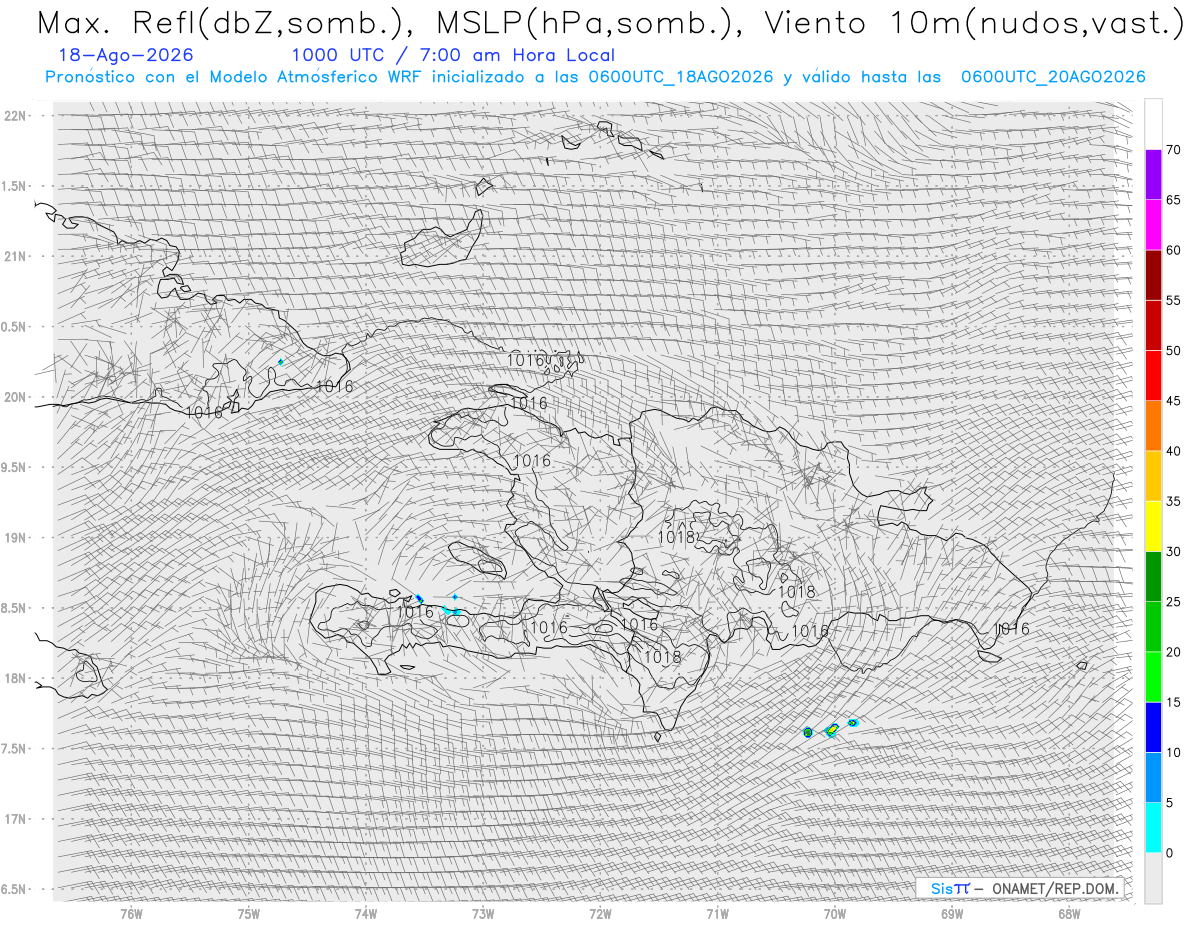
Task: Pick the bright red 45–50 dBZ colorbar segment
Action: (1153, 376)
